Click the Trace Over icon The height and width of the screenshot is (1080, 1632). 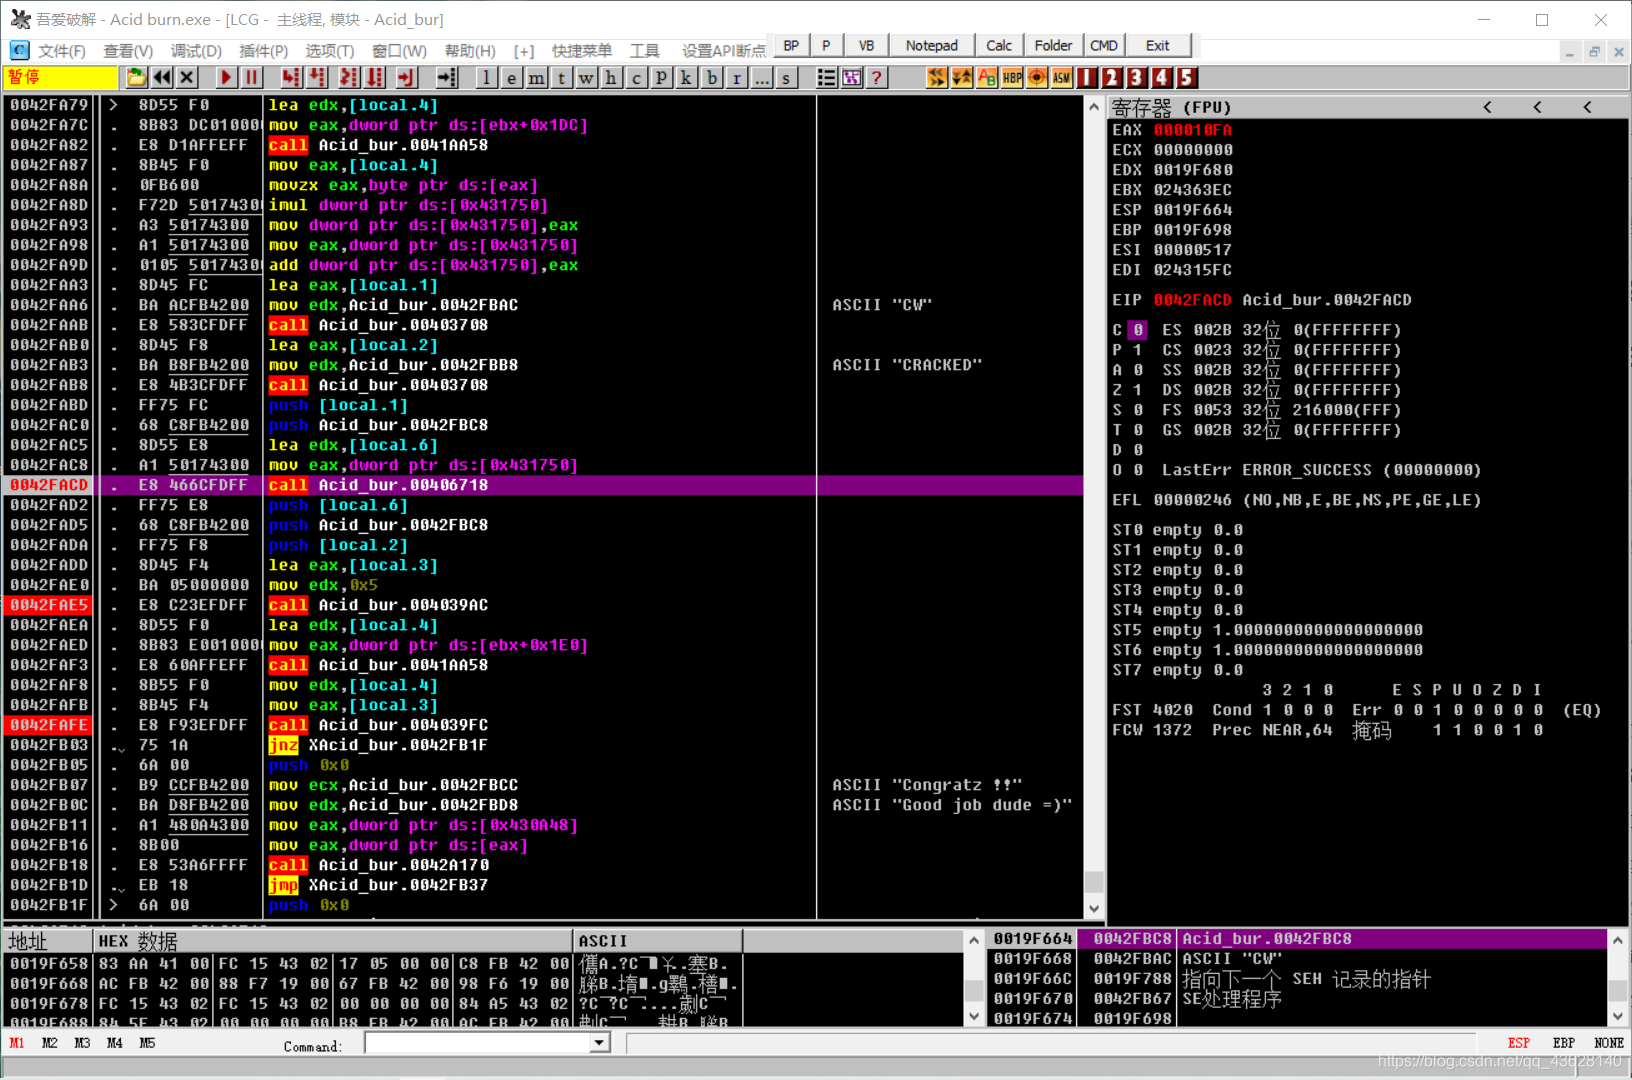[x=375, y=77]
